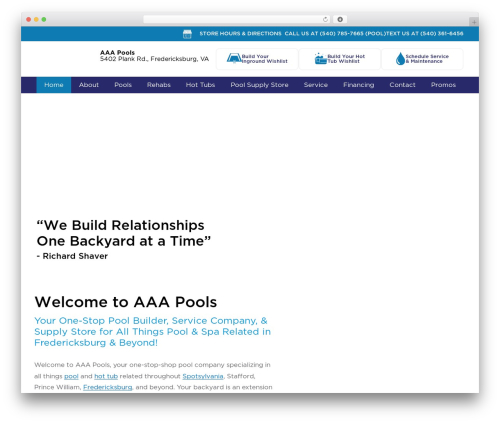Select the Home menu item
This screenshot has height=423, width=500.
pos(54,85)
